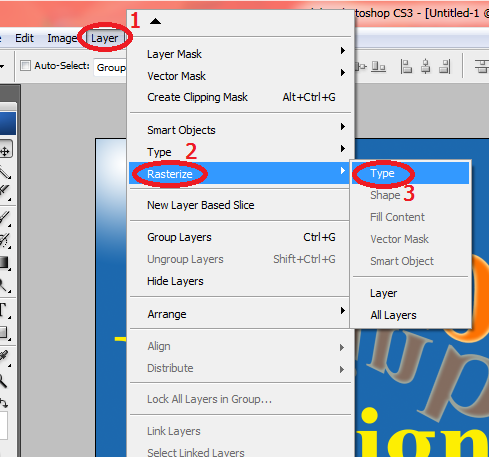Choose Layer in Rasterize submenu

tap(411, 293)
